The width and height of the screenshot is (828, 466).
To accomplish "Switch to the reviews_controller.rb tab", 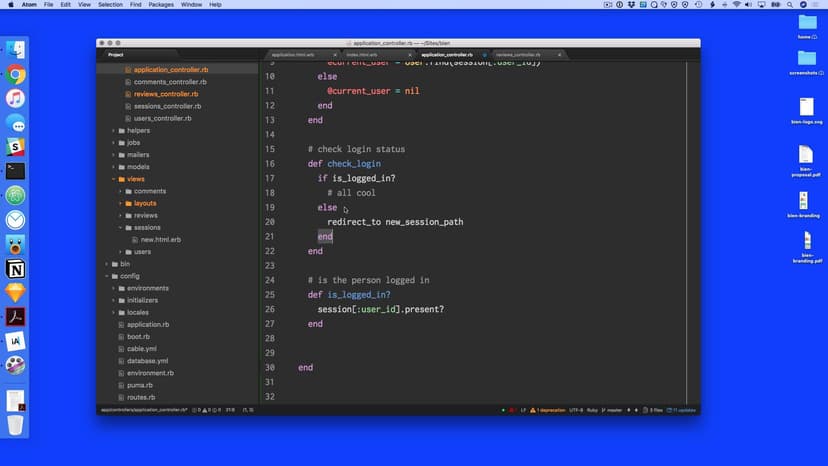I will [518, 55].
